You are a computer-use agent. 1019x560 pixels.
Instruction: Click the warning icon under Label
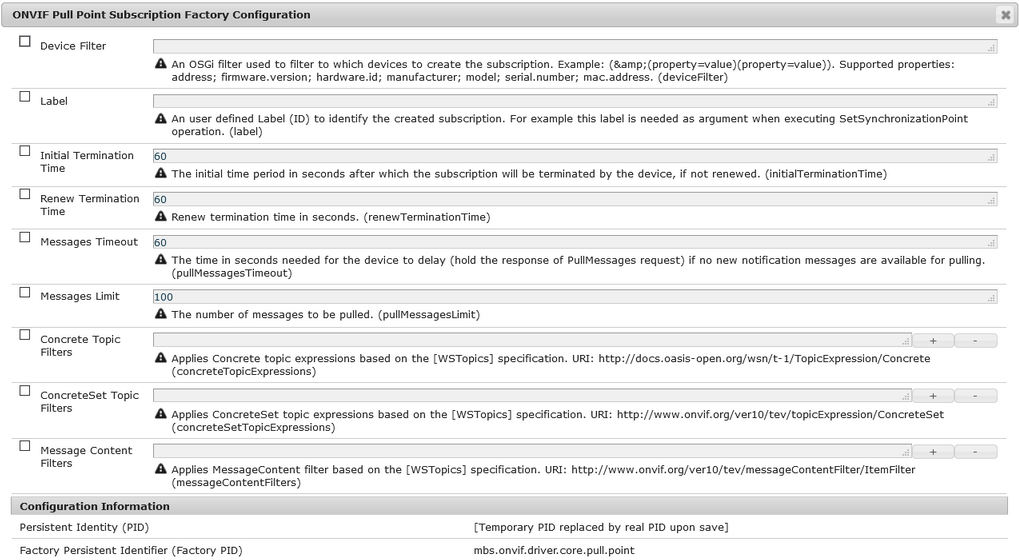point(161,118)
